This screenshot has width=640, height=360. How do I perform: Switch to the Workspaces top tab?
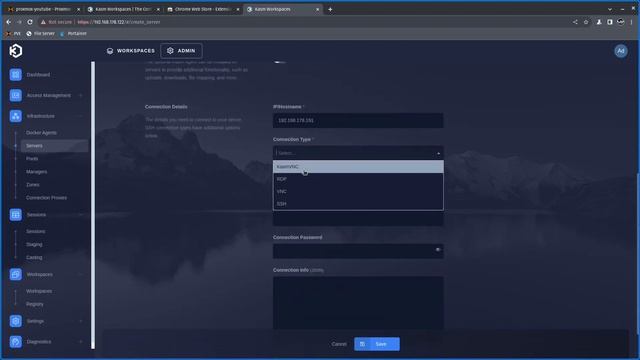[x=131, y=51]
